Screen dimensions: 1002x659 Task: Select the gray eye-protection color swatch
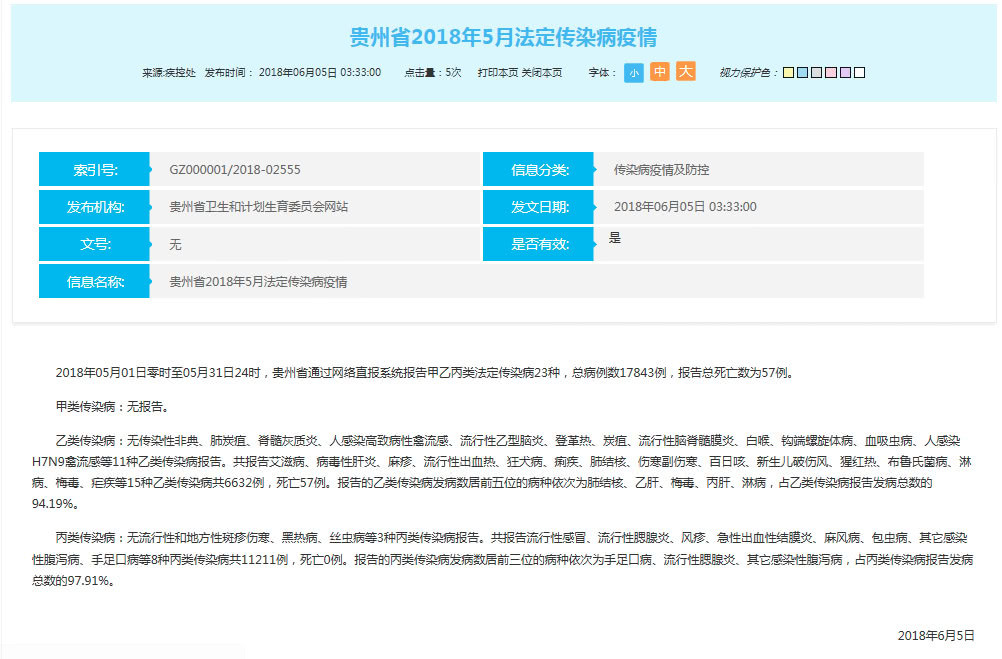click(816, 73)
